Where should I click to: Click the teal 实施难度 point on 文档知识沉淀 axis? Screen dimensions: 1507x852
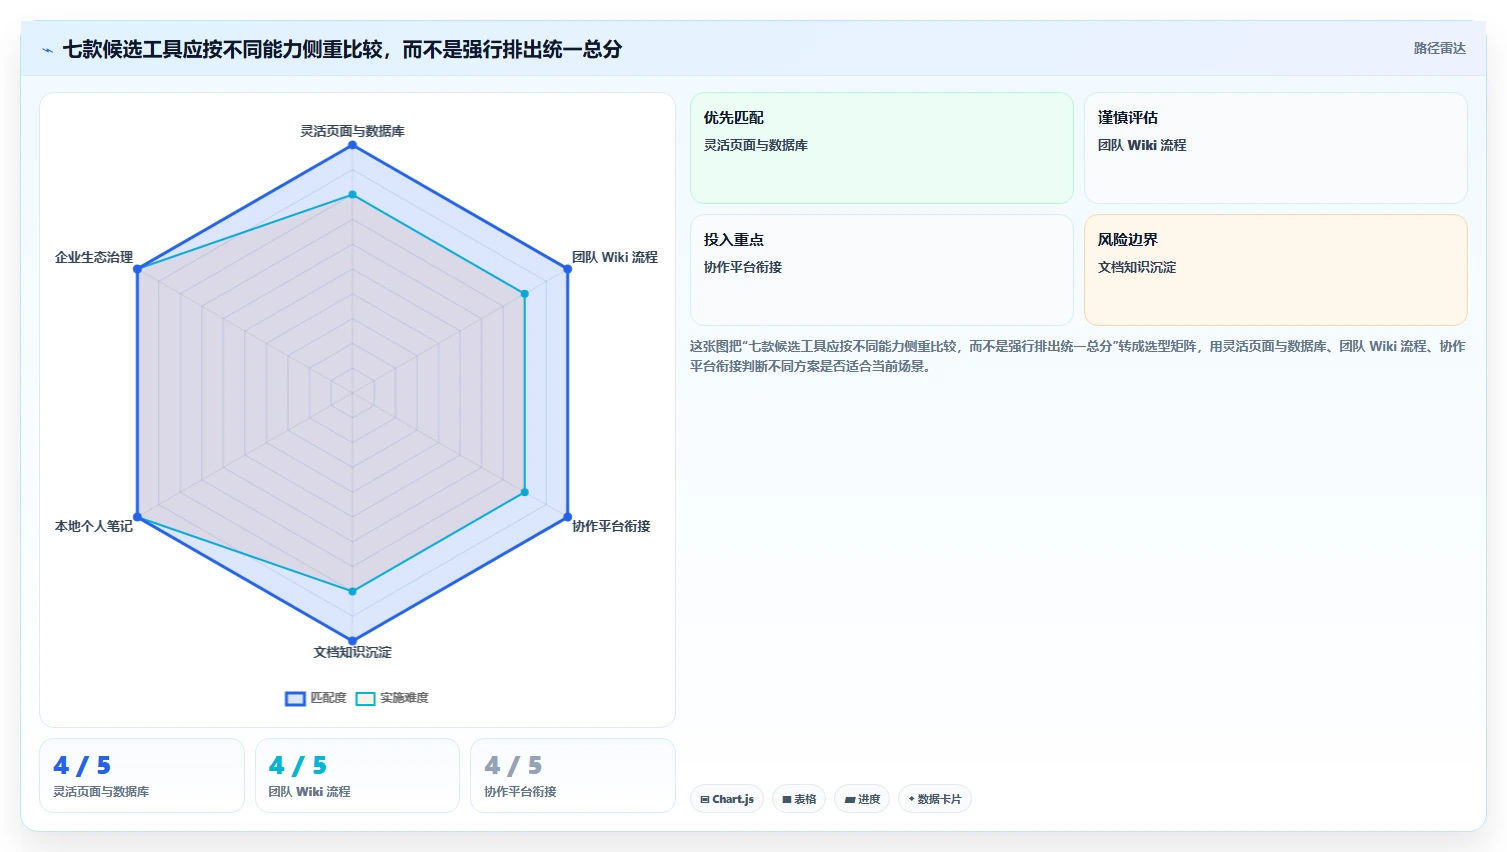352,591
